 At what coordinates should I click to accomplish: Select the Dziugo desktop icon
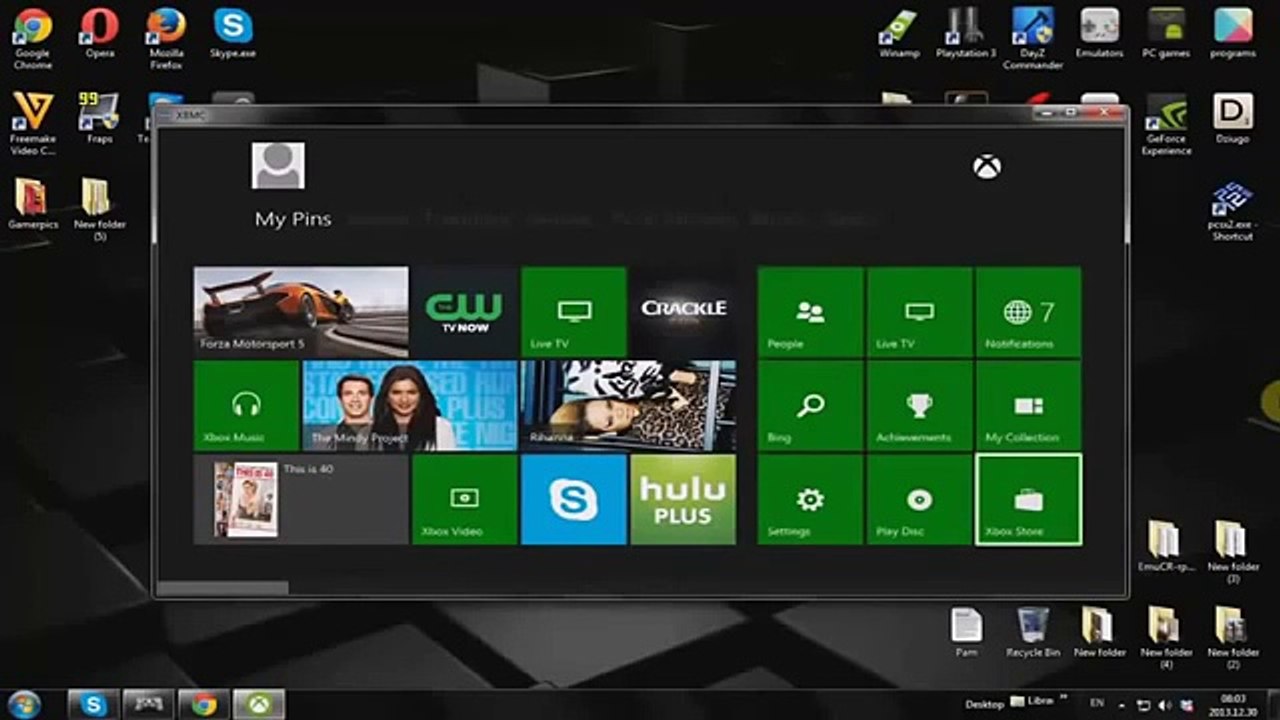point(1233,118)
